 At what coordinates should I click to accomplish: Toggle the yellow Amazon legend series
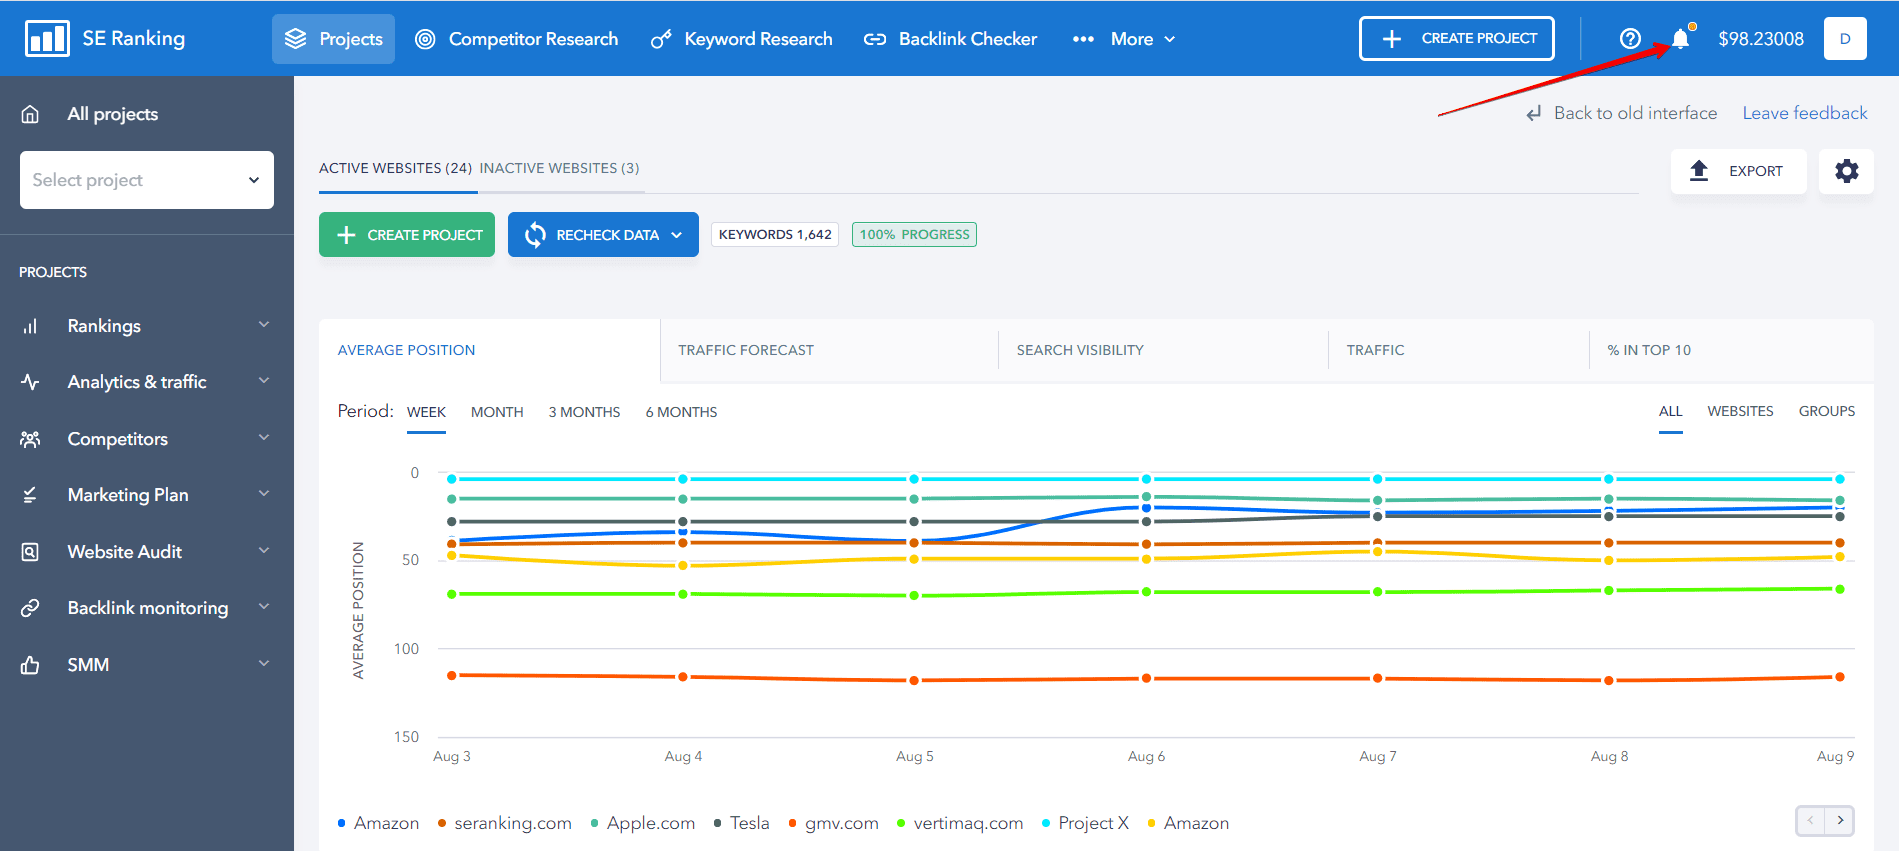[x=1188, y=823]
